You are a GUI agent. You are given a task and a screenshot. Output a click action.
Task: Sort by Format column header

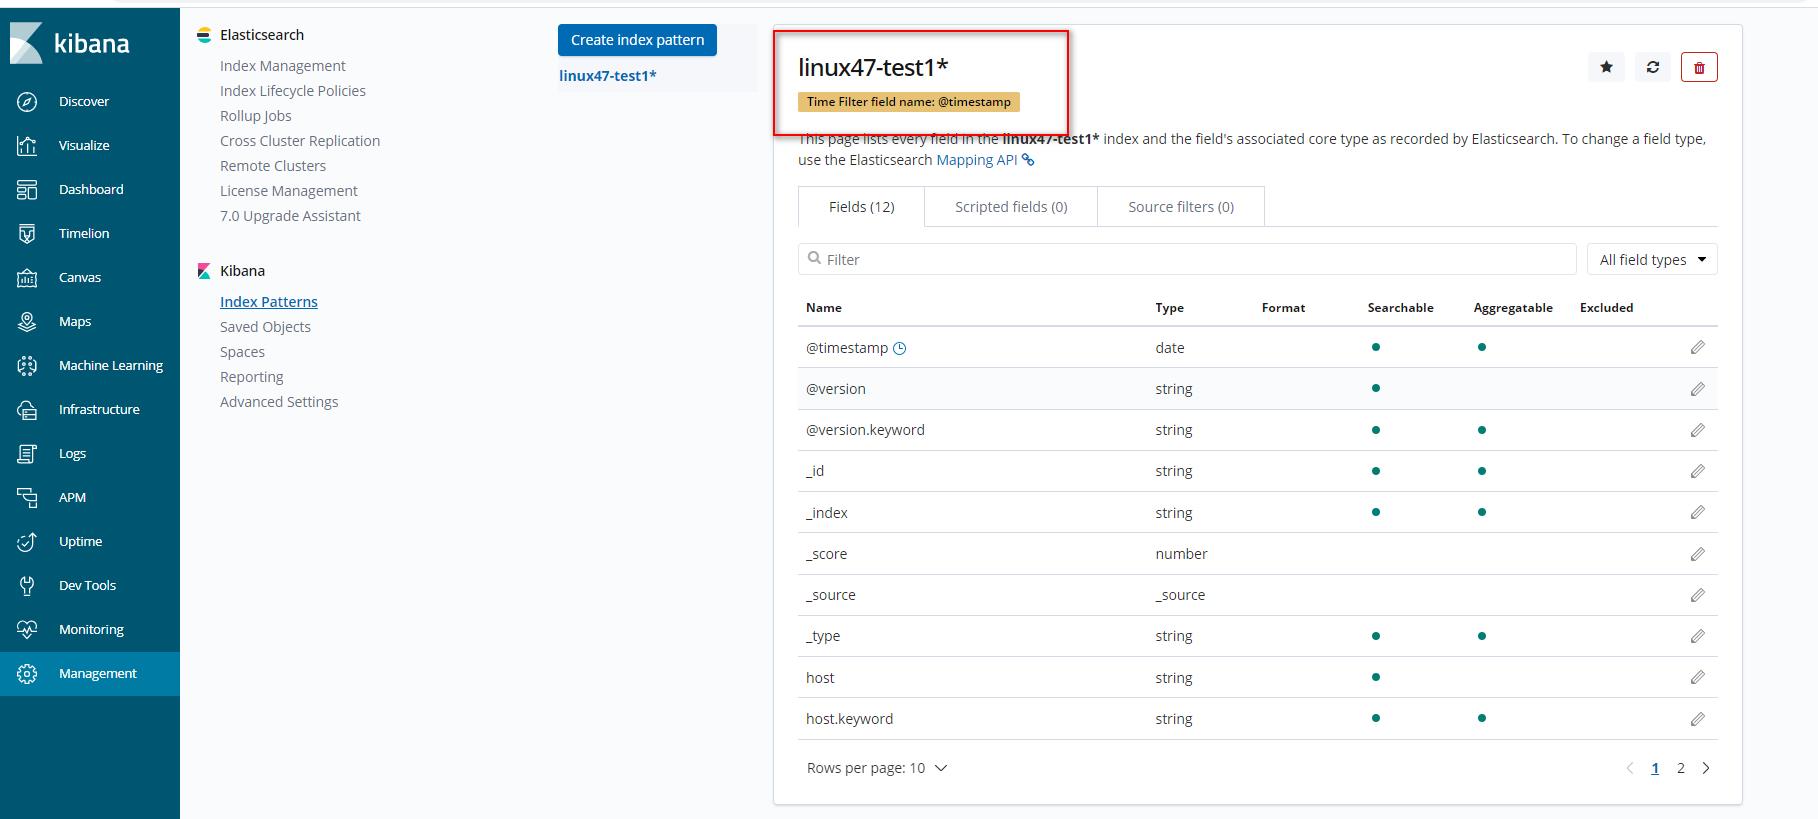pos(1283,308)
